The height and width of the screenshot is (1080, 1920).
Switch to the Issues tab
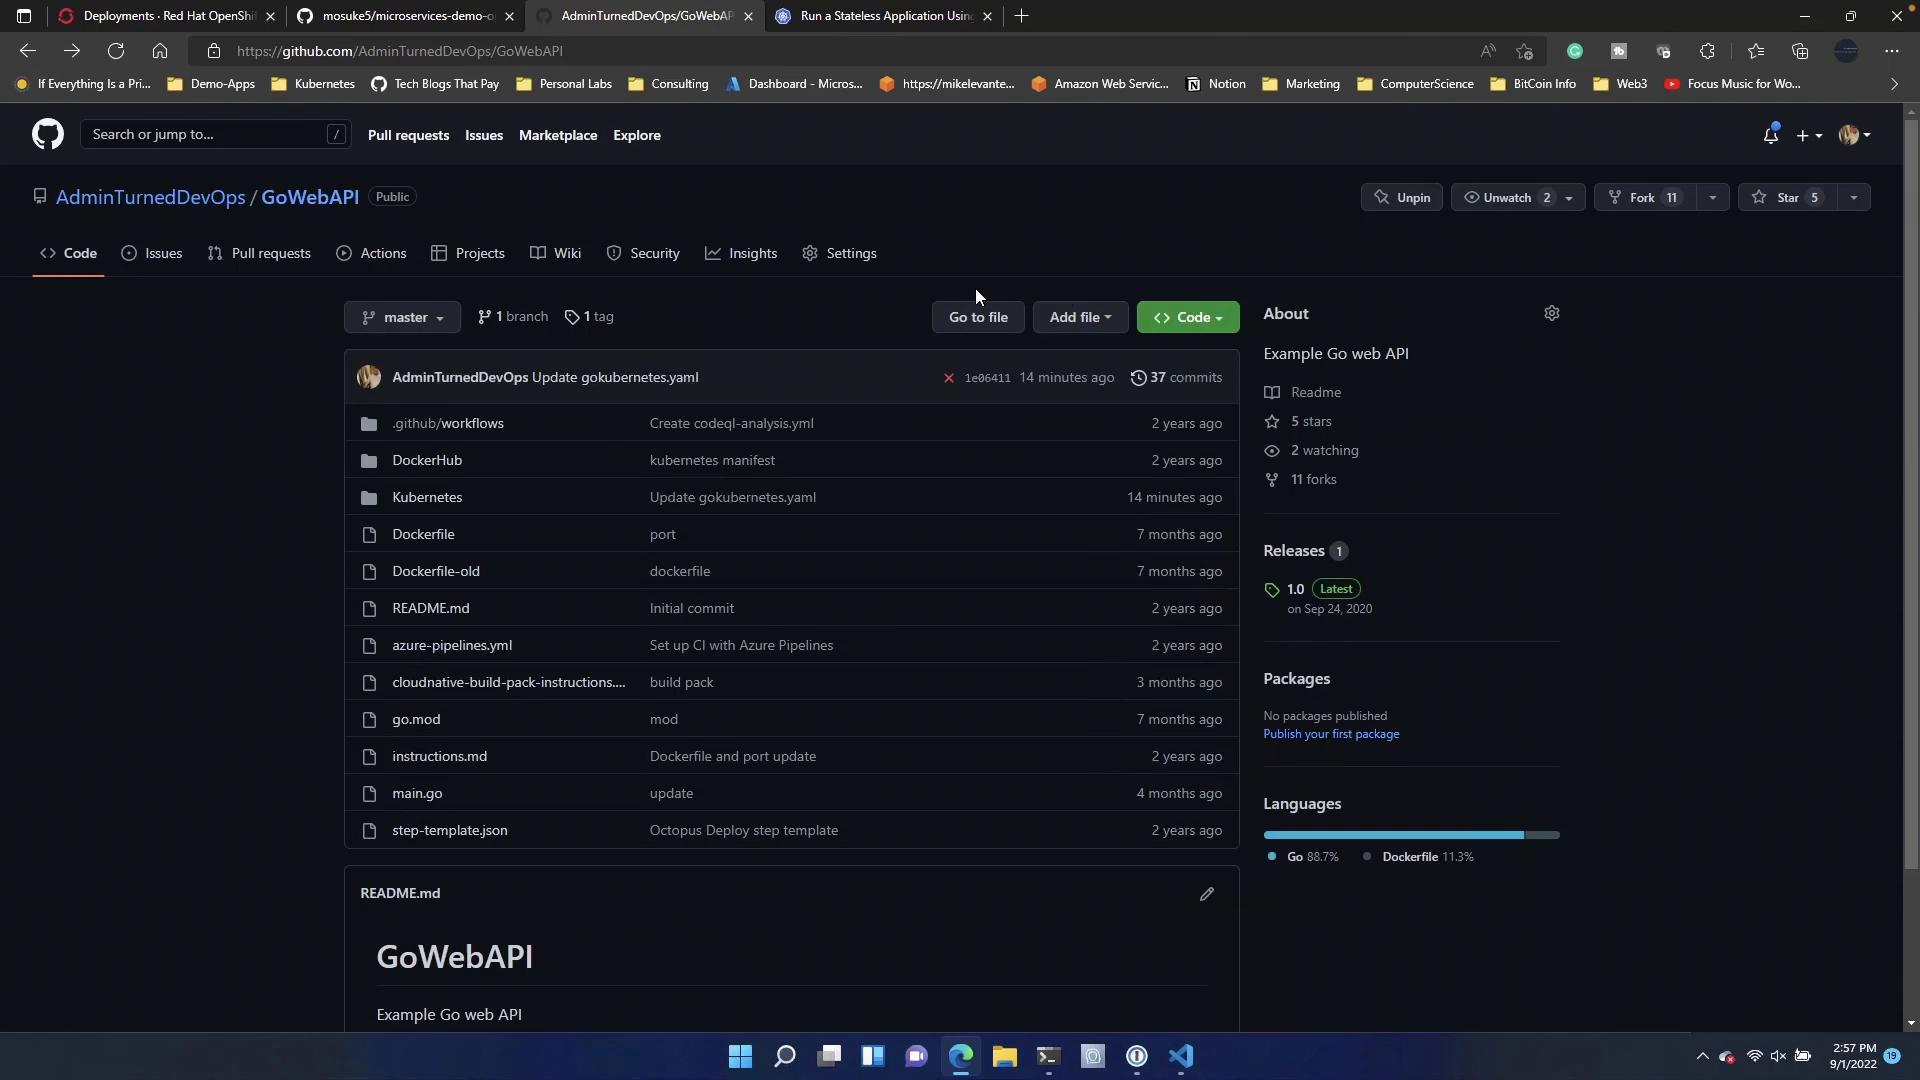[152, 253]
